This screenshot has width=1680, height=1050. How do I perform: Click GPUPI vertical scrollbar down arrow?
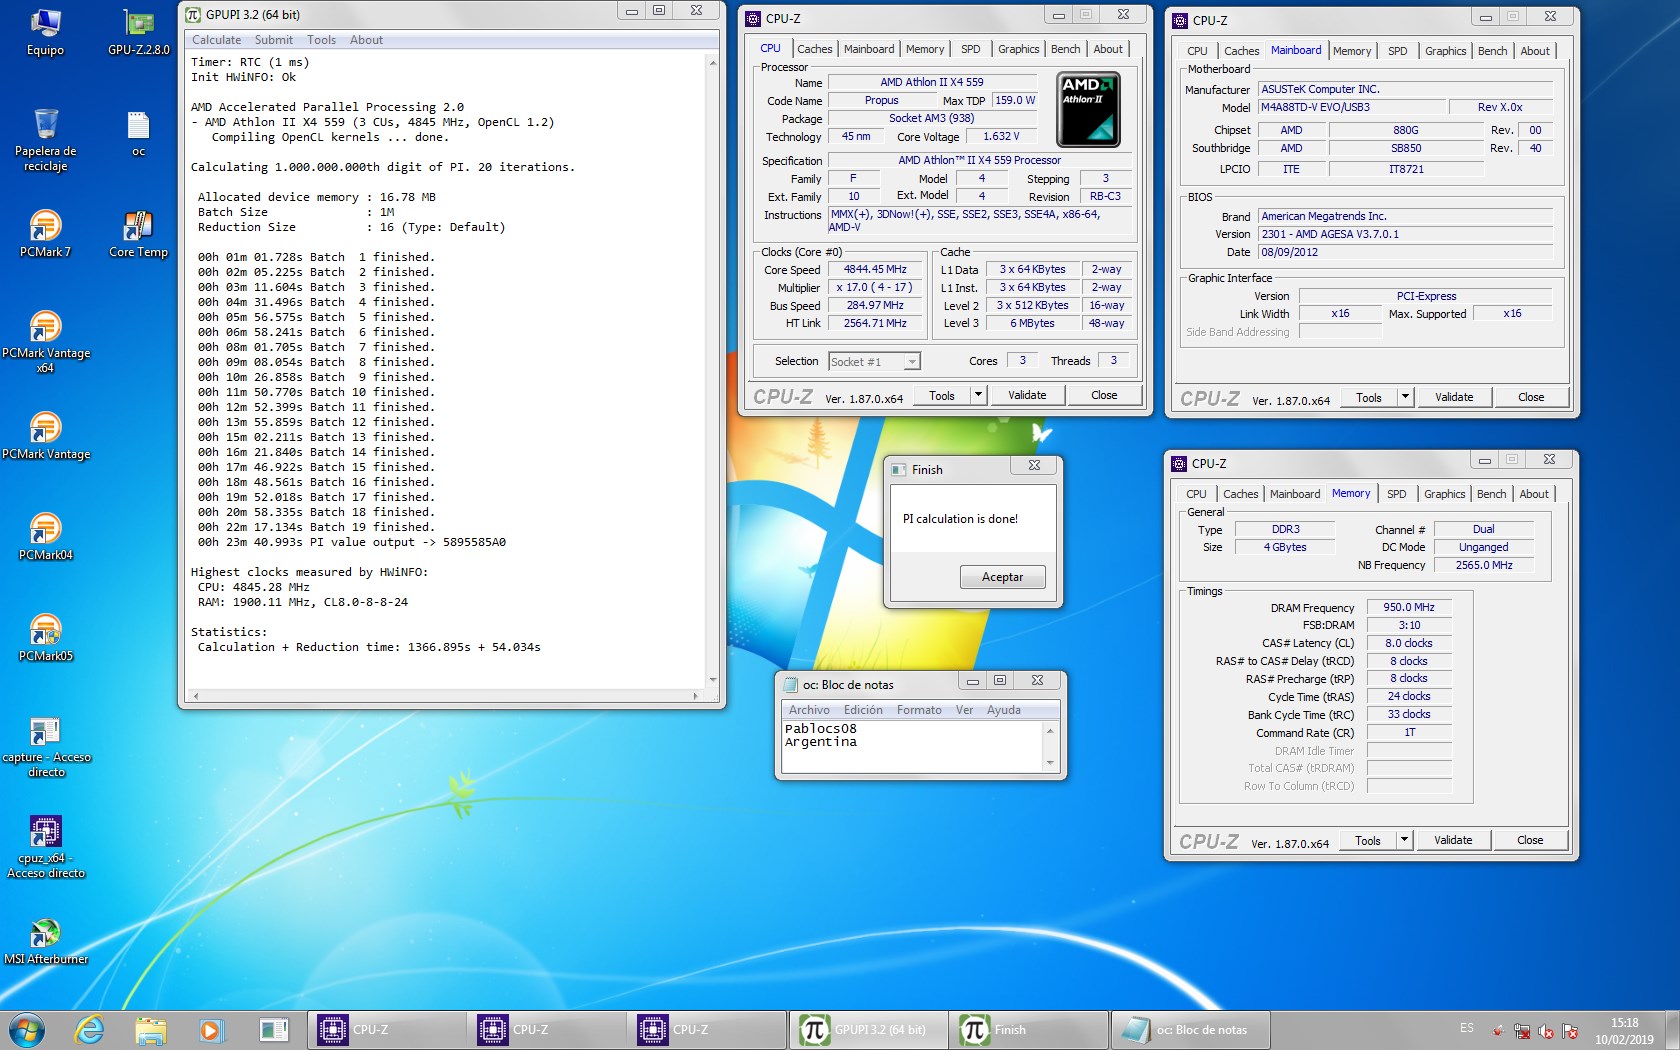coord(713,680)
